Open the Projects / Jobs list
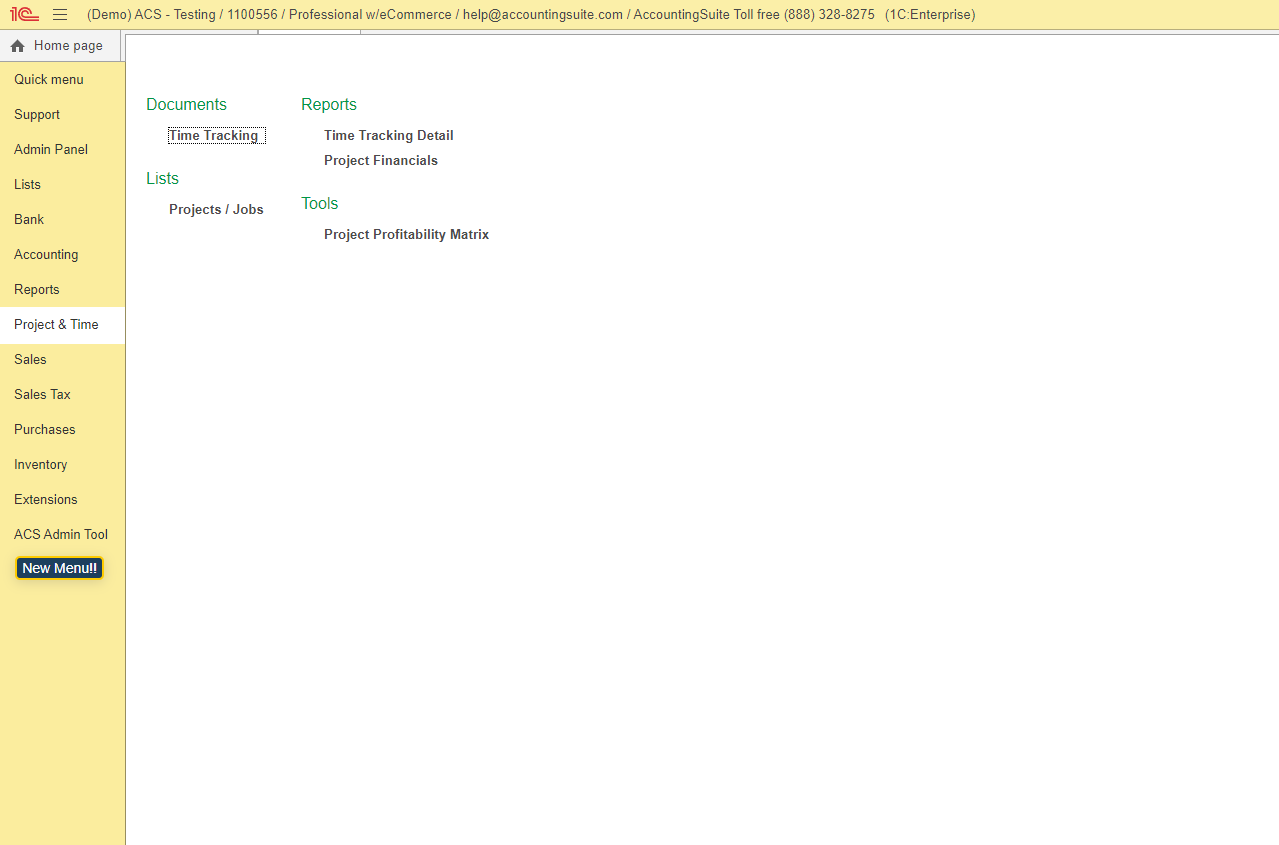This screenshot has height=845, width=1279. (216, 210)
